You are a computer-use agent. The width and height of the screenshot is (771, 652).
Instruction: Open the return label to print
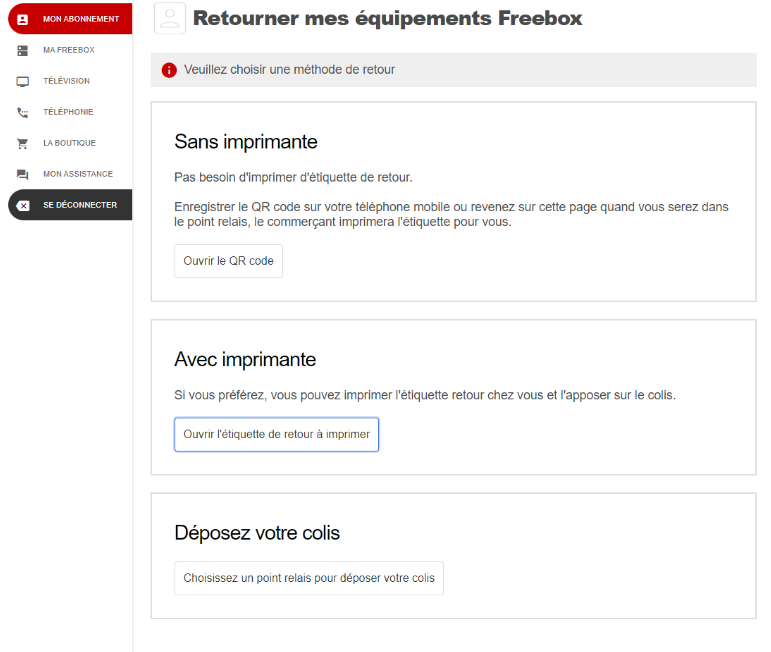pos(276,434)
